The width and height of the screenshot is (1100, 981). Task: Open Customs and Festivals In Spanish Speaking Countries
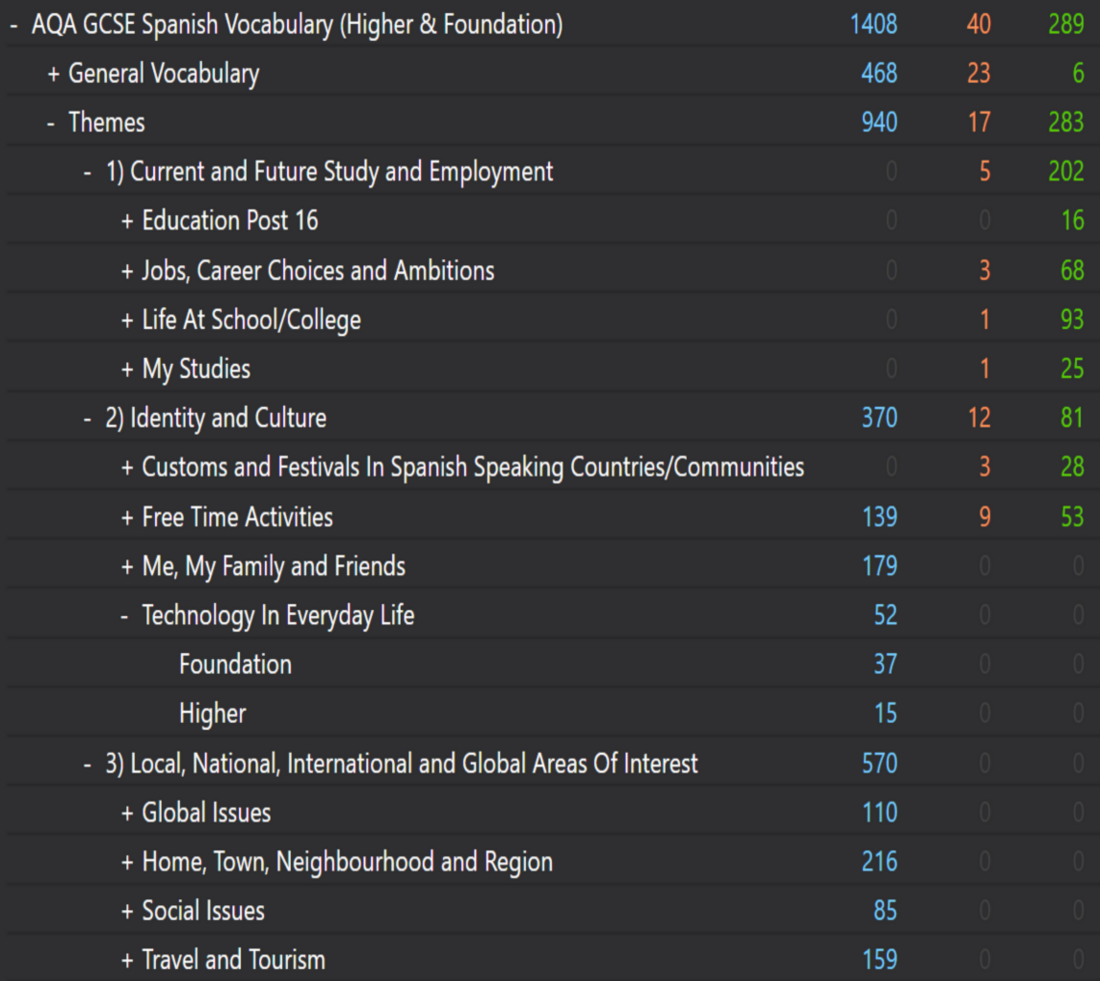pyautogui.click(x=473, y=468)
